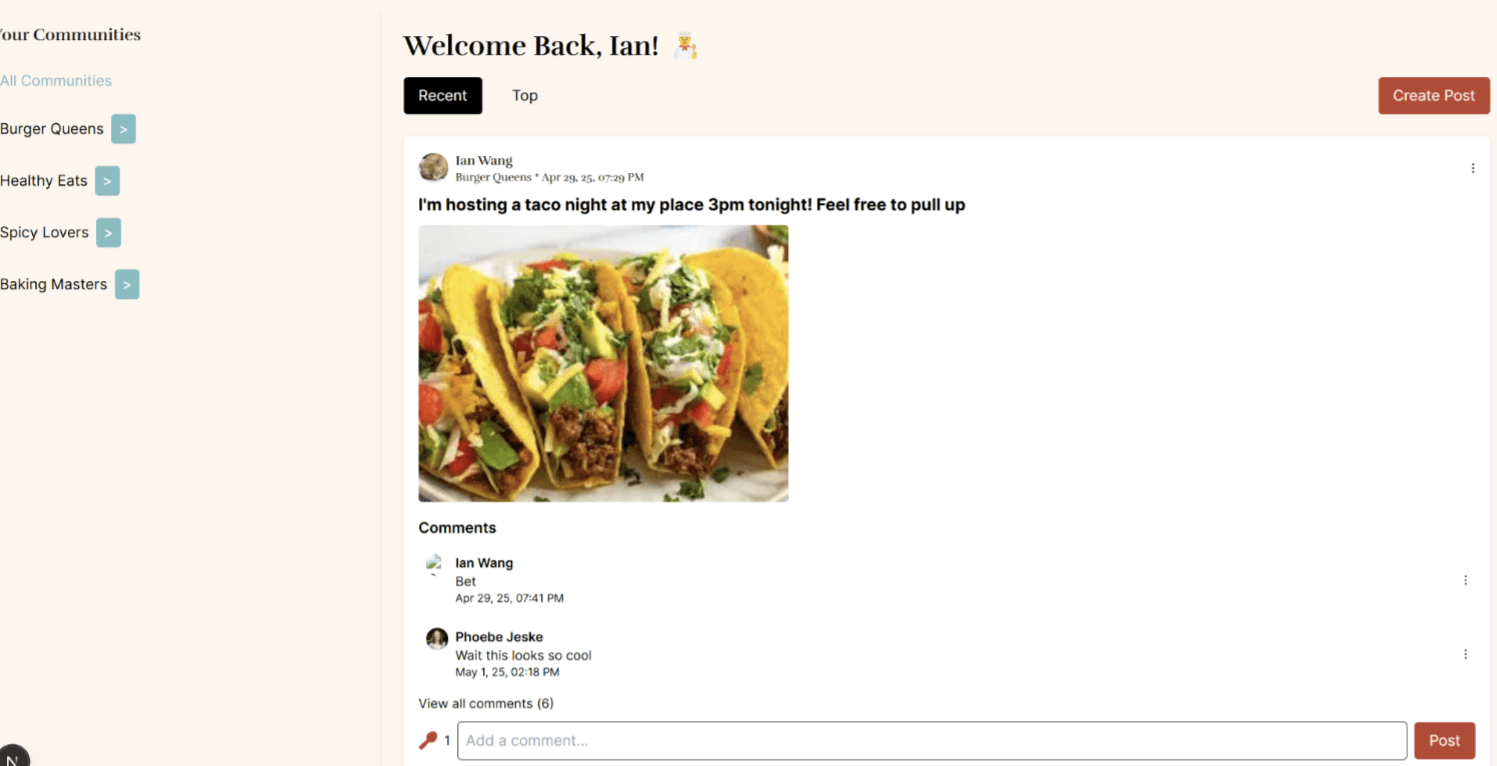Click the round N badge at bottom left
This screenshot has width=1497, height=766.
[13, 756]
